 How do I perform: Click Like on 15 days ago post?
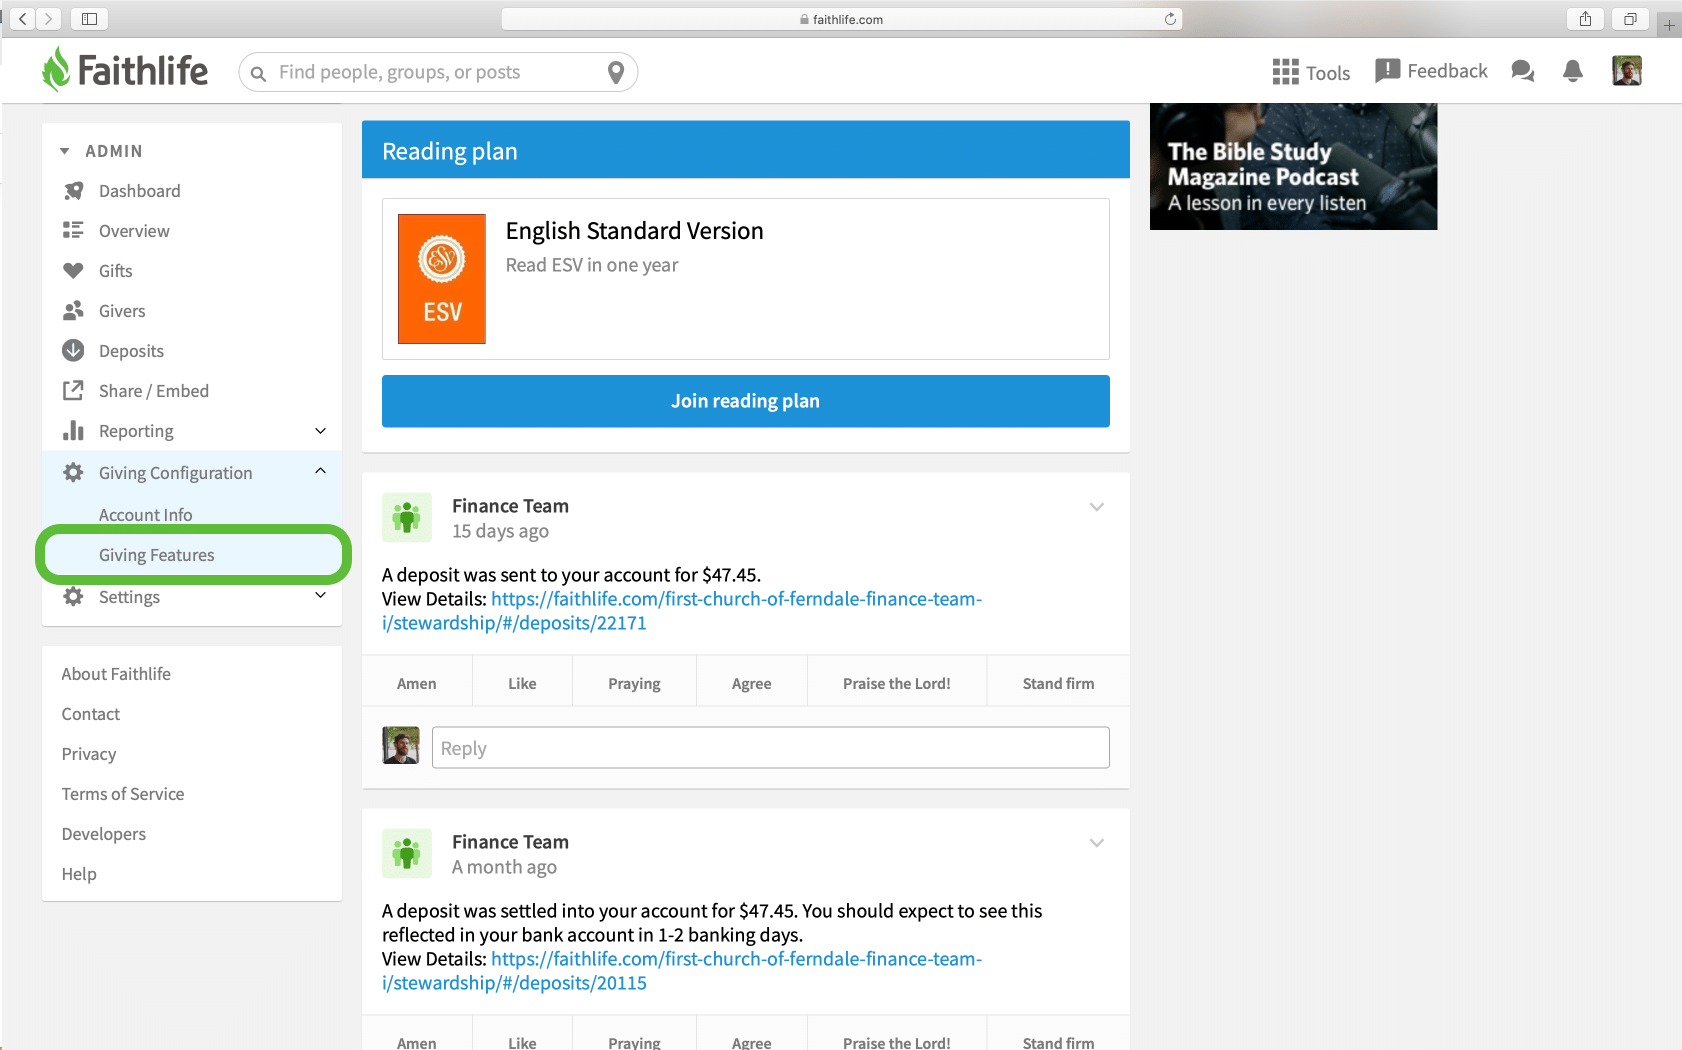522,684
